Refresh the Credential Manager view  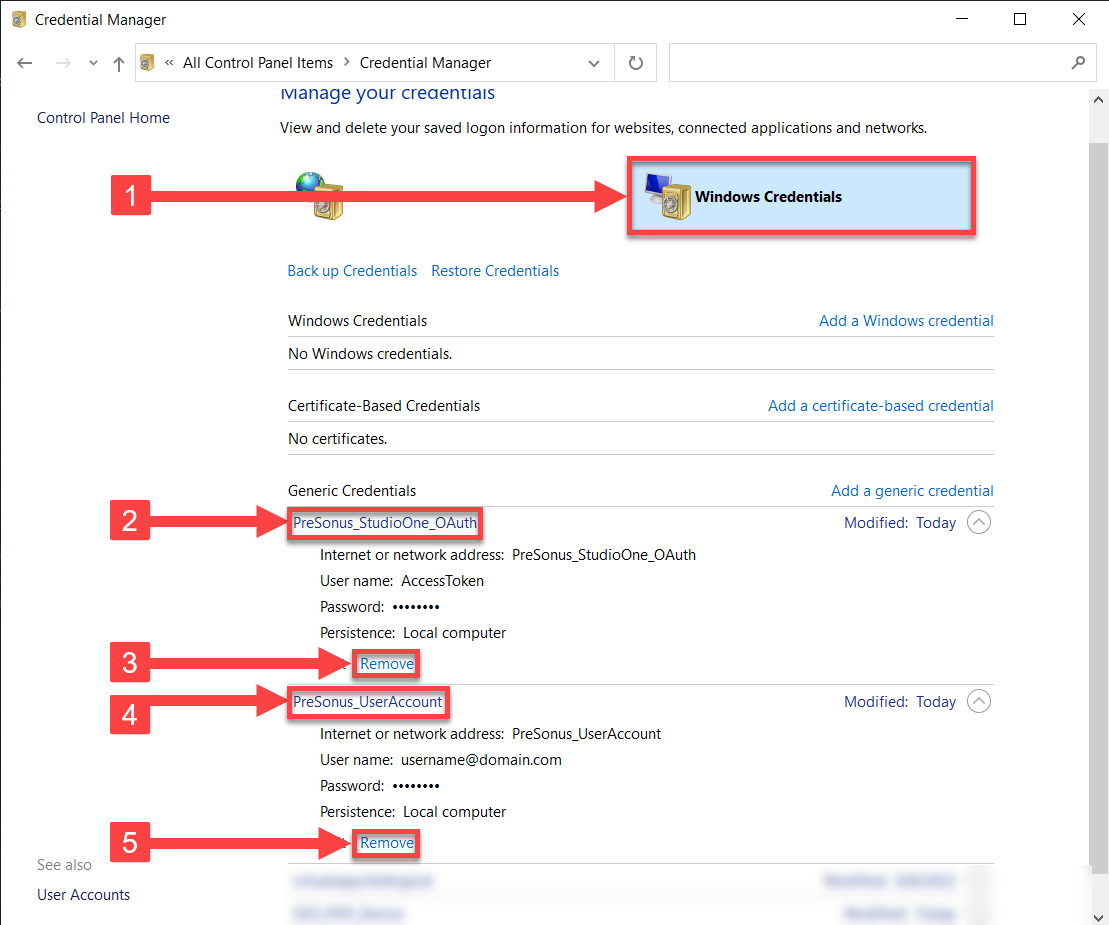pos(636,63)
